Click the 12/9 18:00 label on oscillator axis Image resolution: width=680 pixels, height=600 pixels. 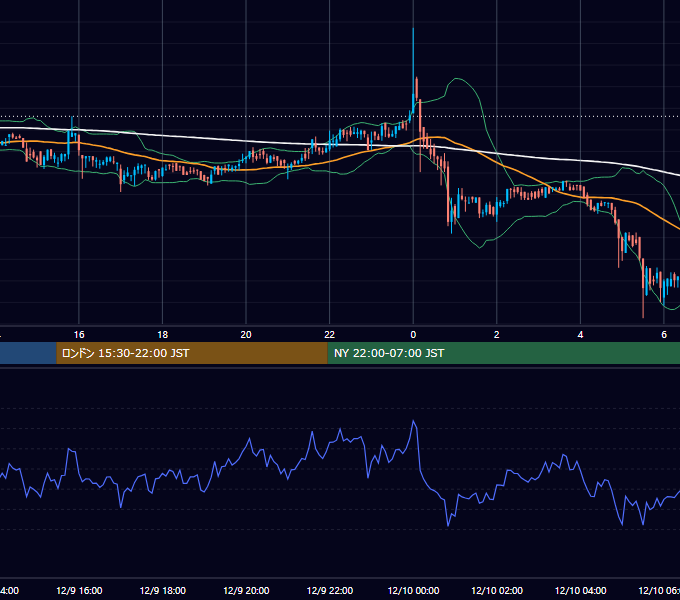point(163,590)
